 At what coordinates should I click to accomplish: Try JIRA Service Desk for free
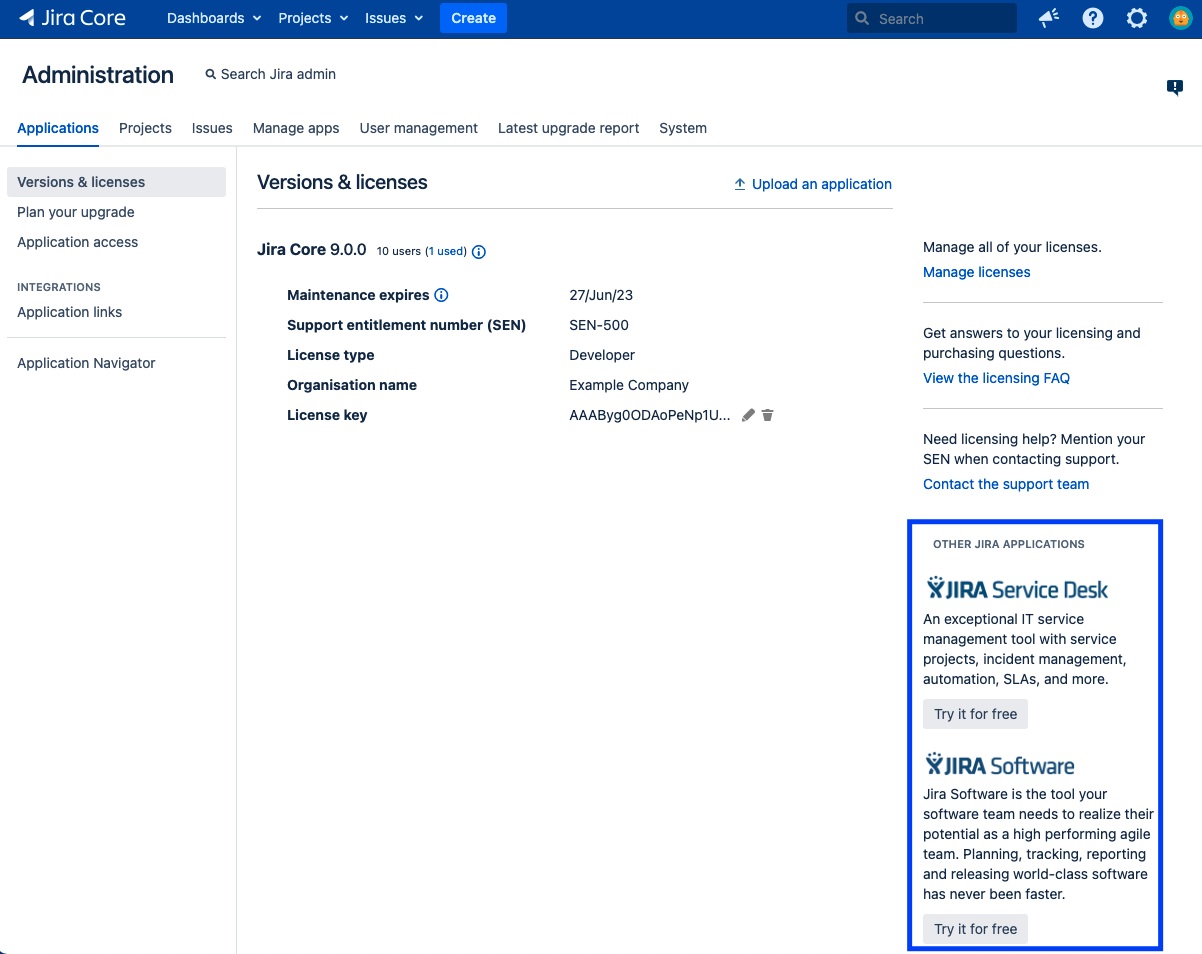pyautogui.click(x=975, y=714)
